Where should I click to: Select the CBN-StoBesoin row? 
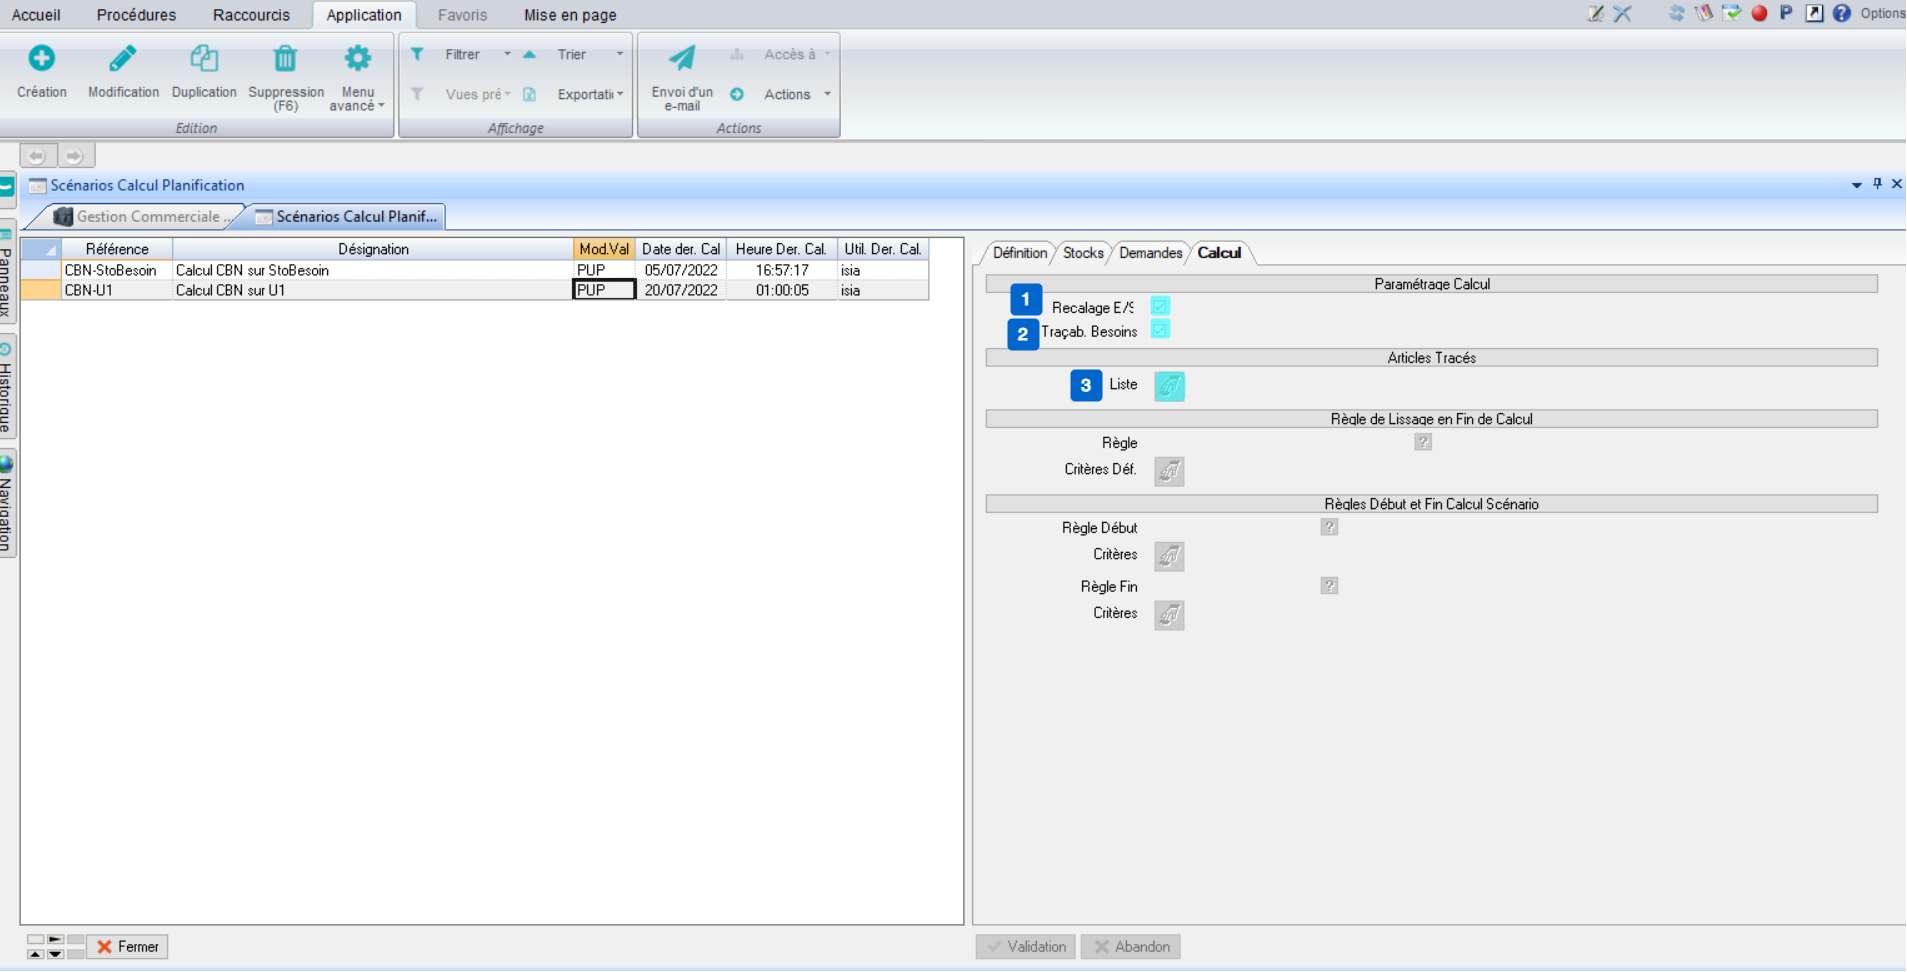110,270
